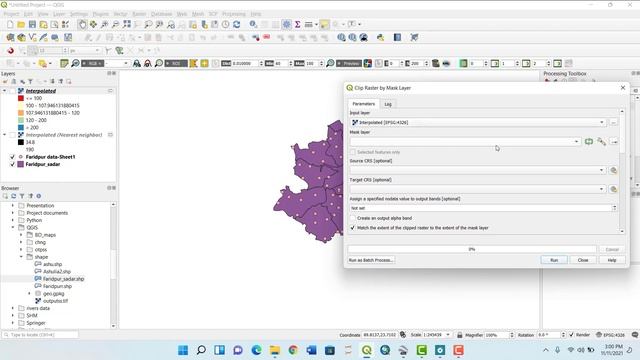Screen dimensions: 640x360
Task: Open a project via the folder icon
Action: (21, 24)
